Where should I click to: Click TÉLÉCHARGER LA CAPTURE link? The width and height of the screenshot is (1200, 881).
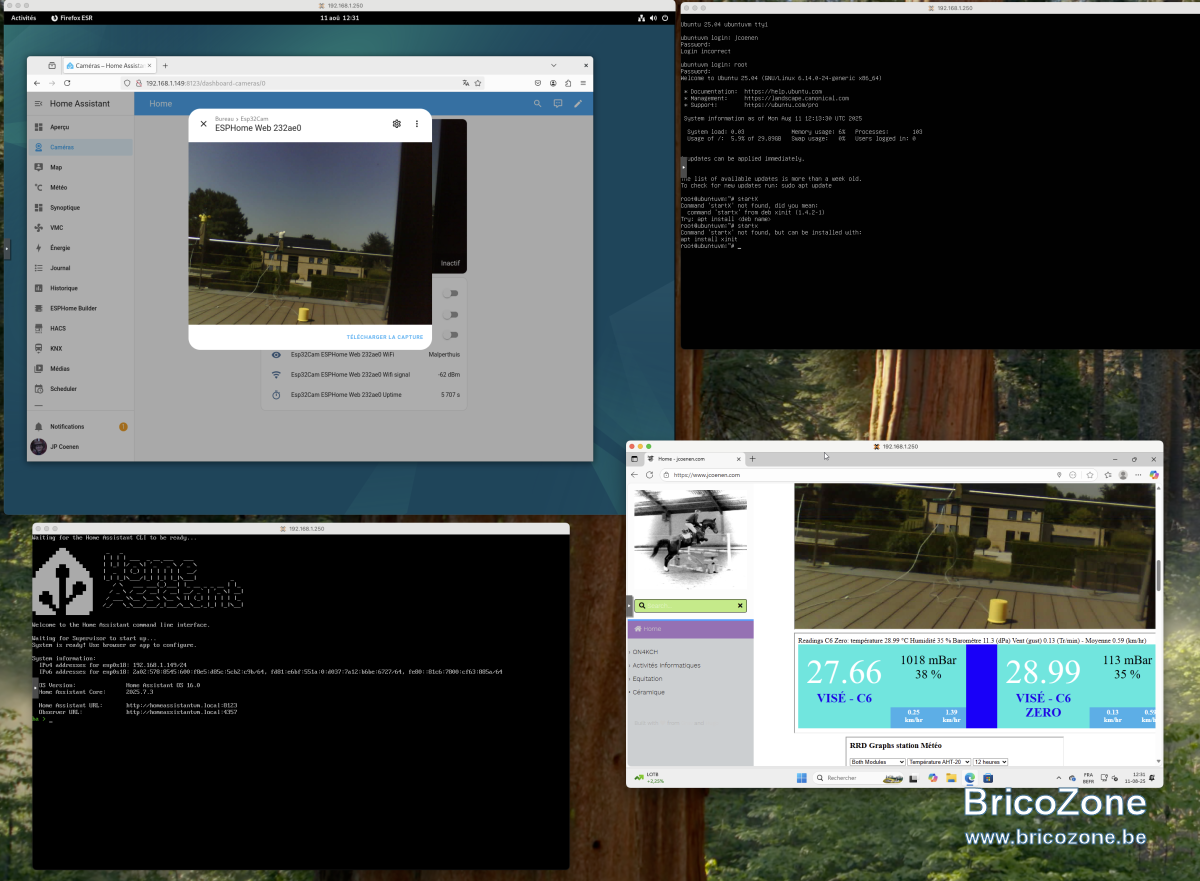(x=385, y=337)
